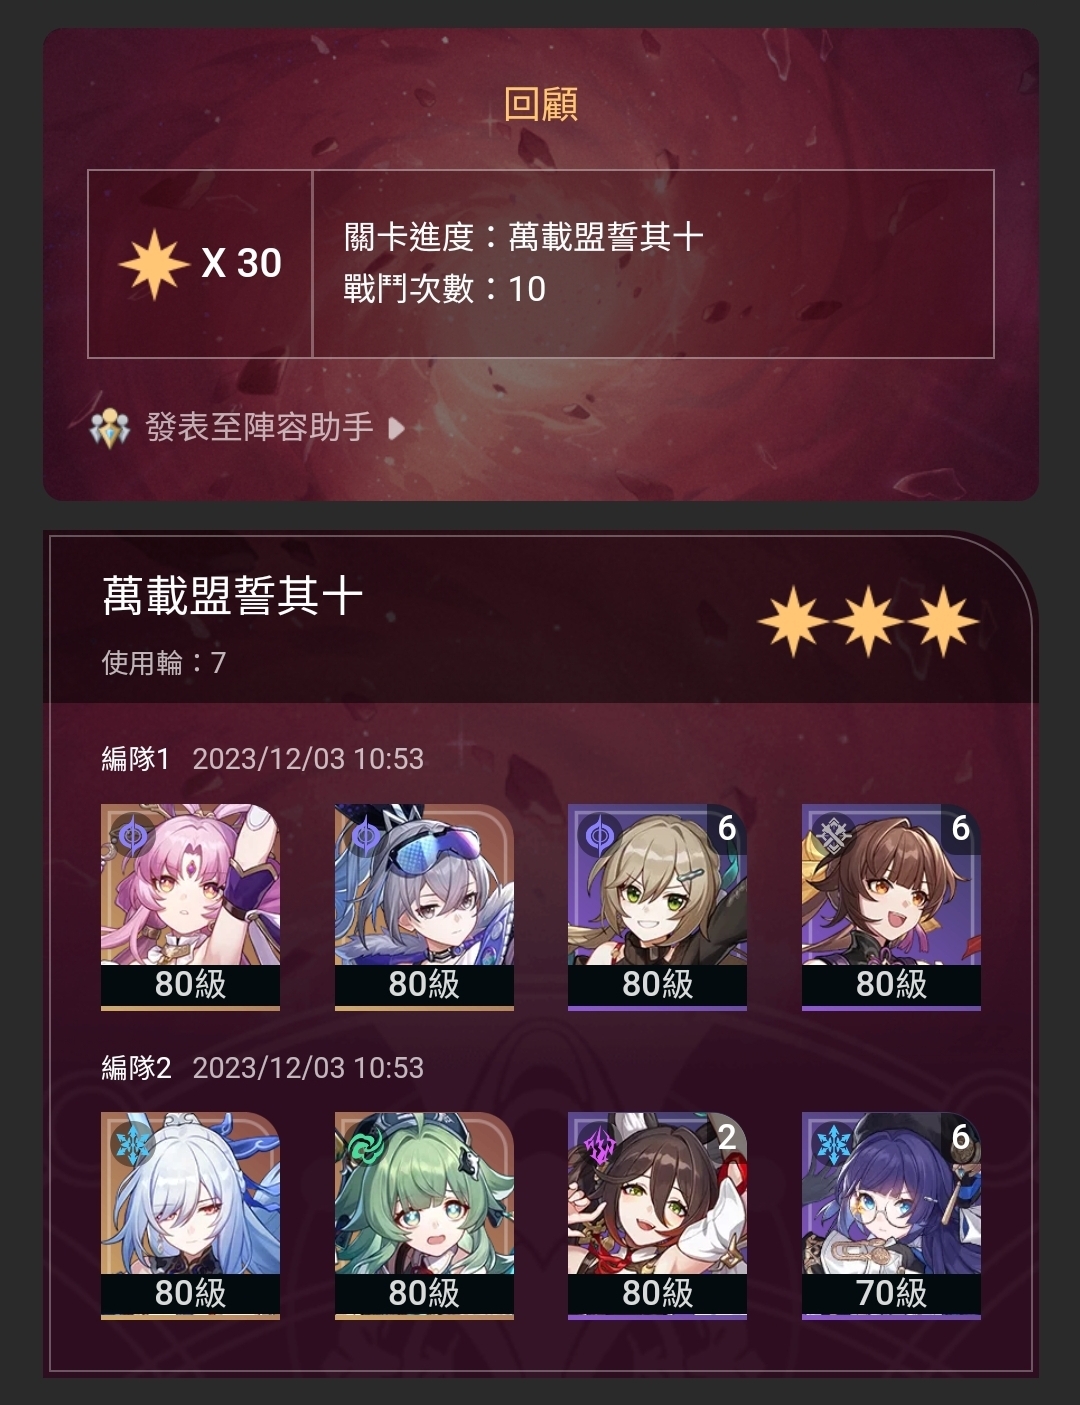
Task: Select the pink-haired character in 編隊1
Action: (190, 907)
